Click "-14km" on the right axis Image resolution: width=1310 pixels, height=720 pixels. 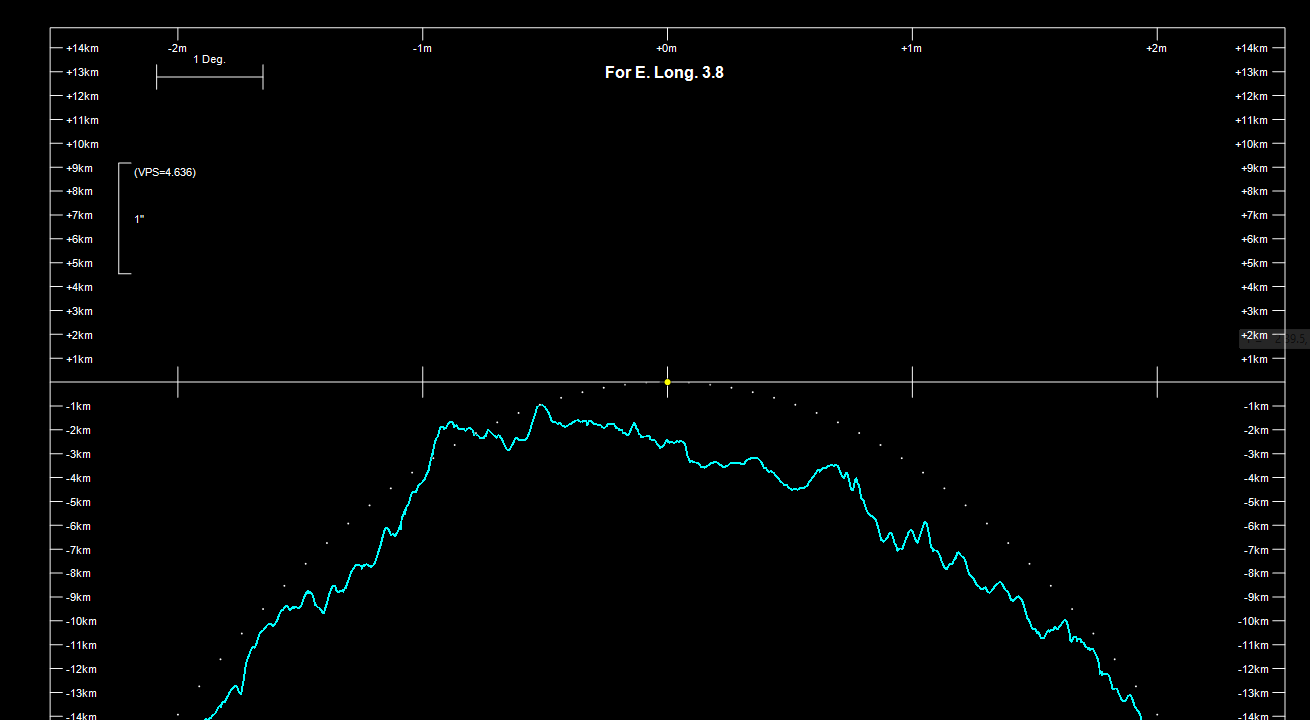point(1256,716)
